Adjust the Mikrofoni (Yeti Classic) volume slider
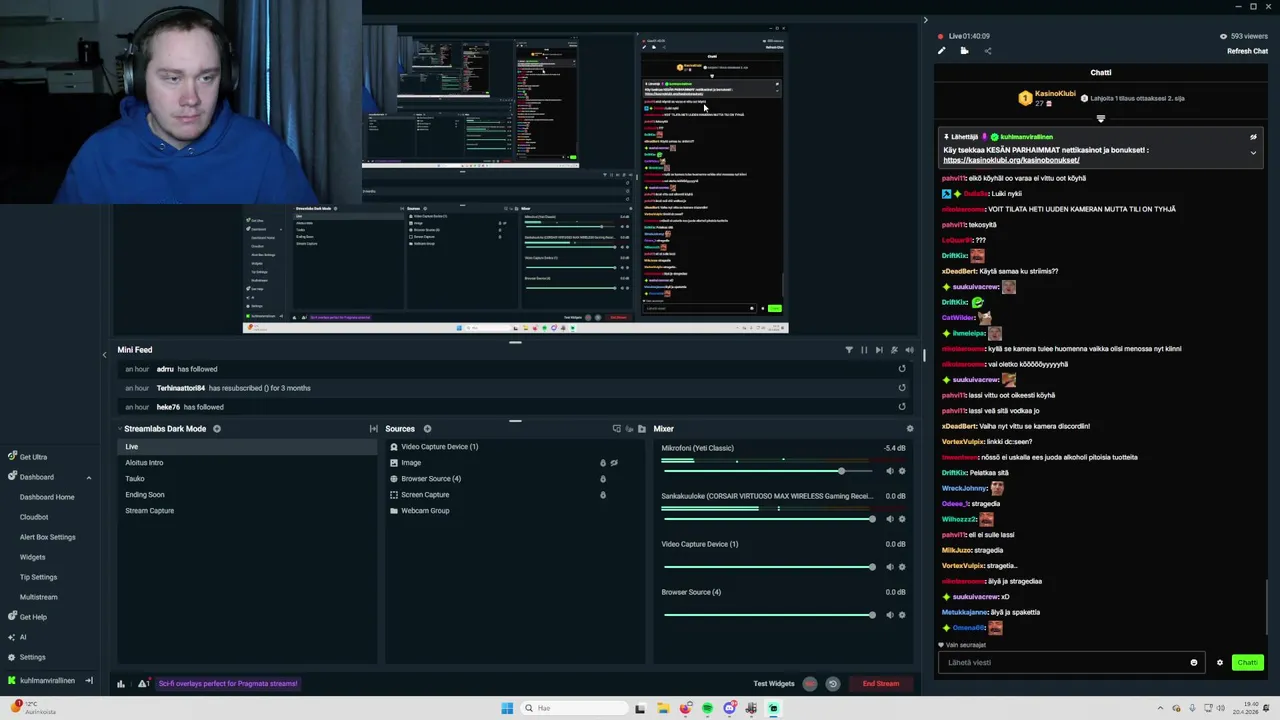The image size is (1280, 720). pyautogui.click(x=768, y=471)
